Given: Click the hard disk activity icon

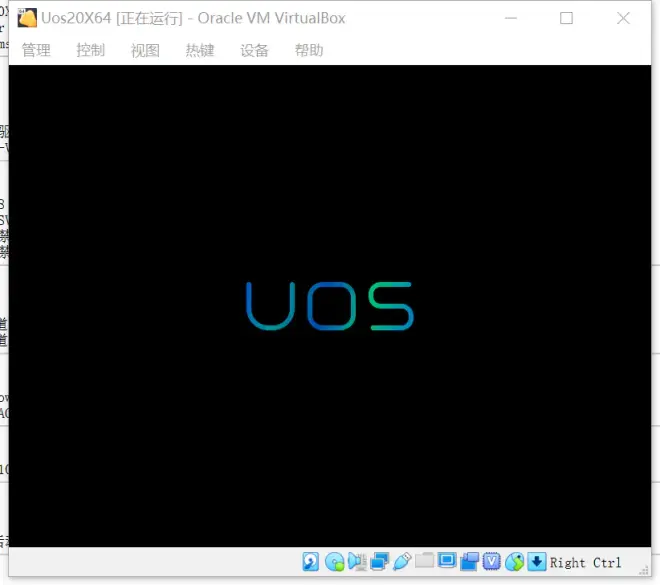Looking at the screenshot, I should [x=311, y=562].
